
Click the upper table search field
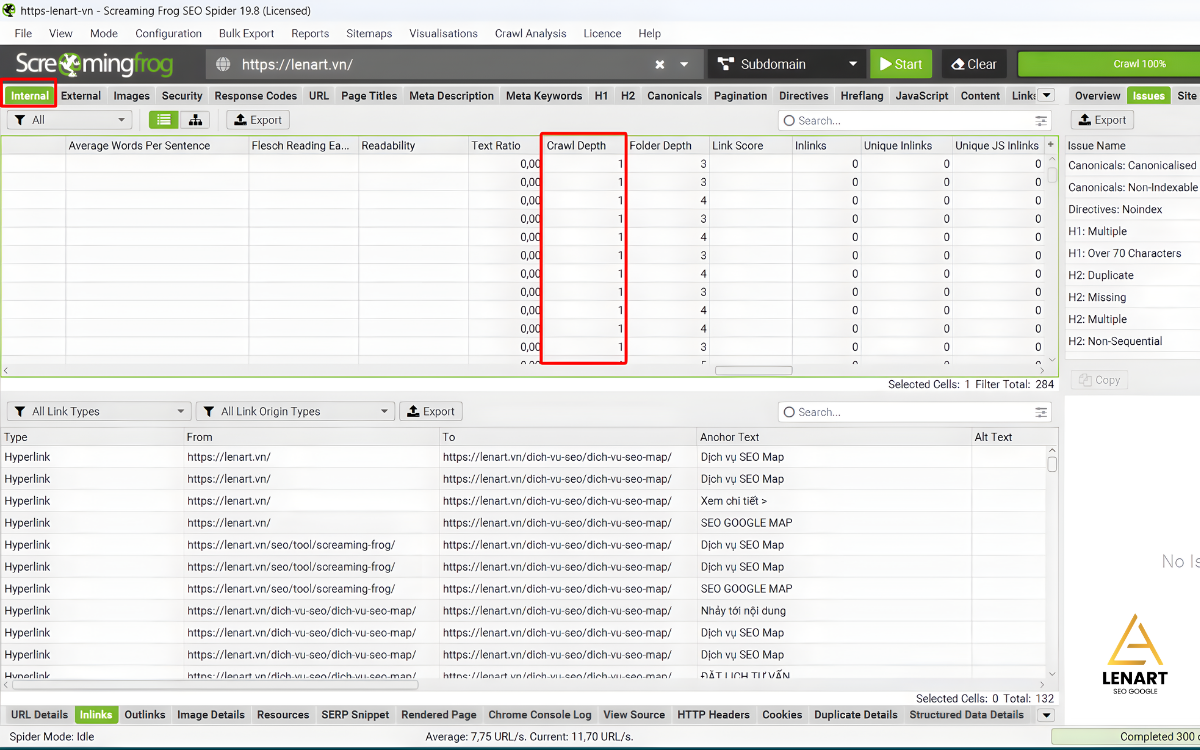coord(910,120)
